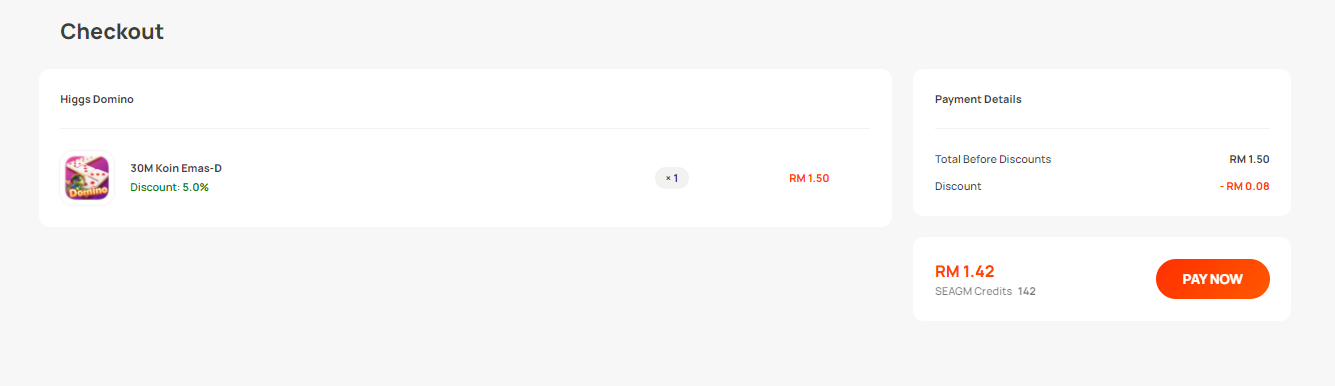This screenshot has width=1335, height=386.
Task: Click the RM 1.50 total before discounts value
Action: point(1249,159)
